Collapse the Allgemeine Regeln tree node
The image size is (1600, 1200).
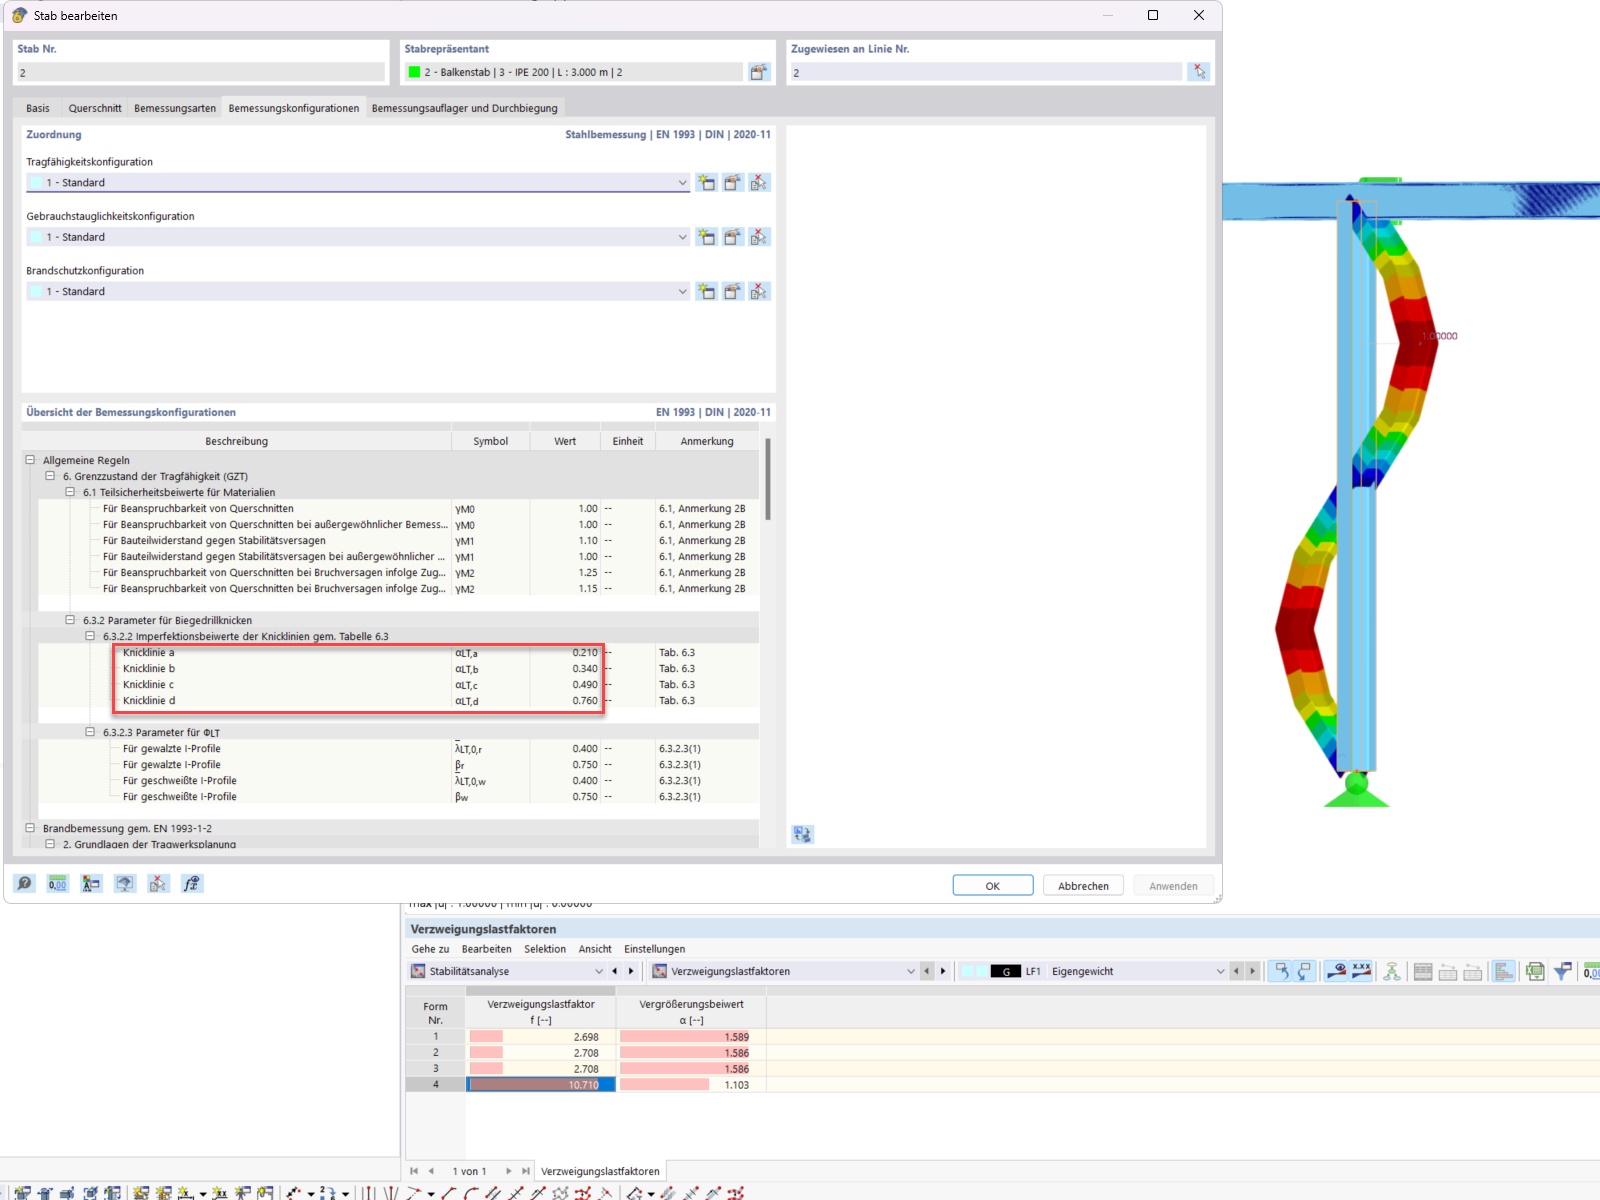[x=30, y=460]
